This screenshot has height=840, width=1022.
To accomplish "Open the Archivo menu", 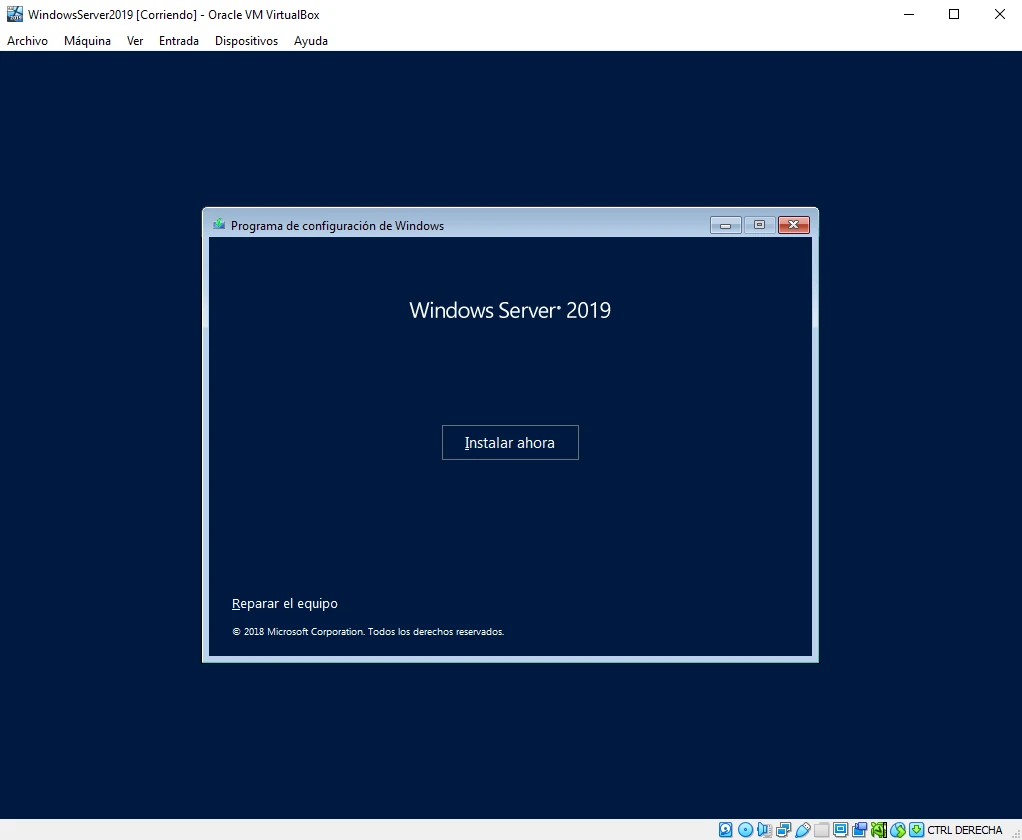I will [x=27, y=40].
